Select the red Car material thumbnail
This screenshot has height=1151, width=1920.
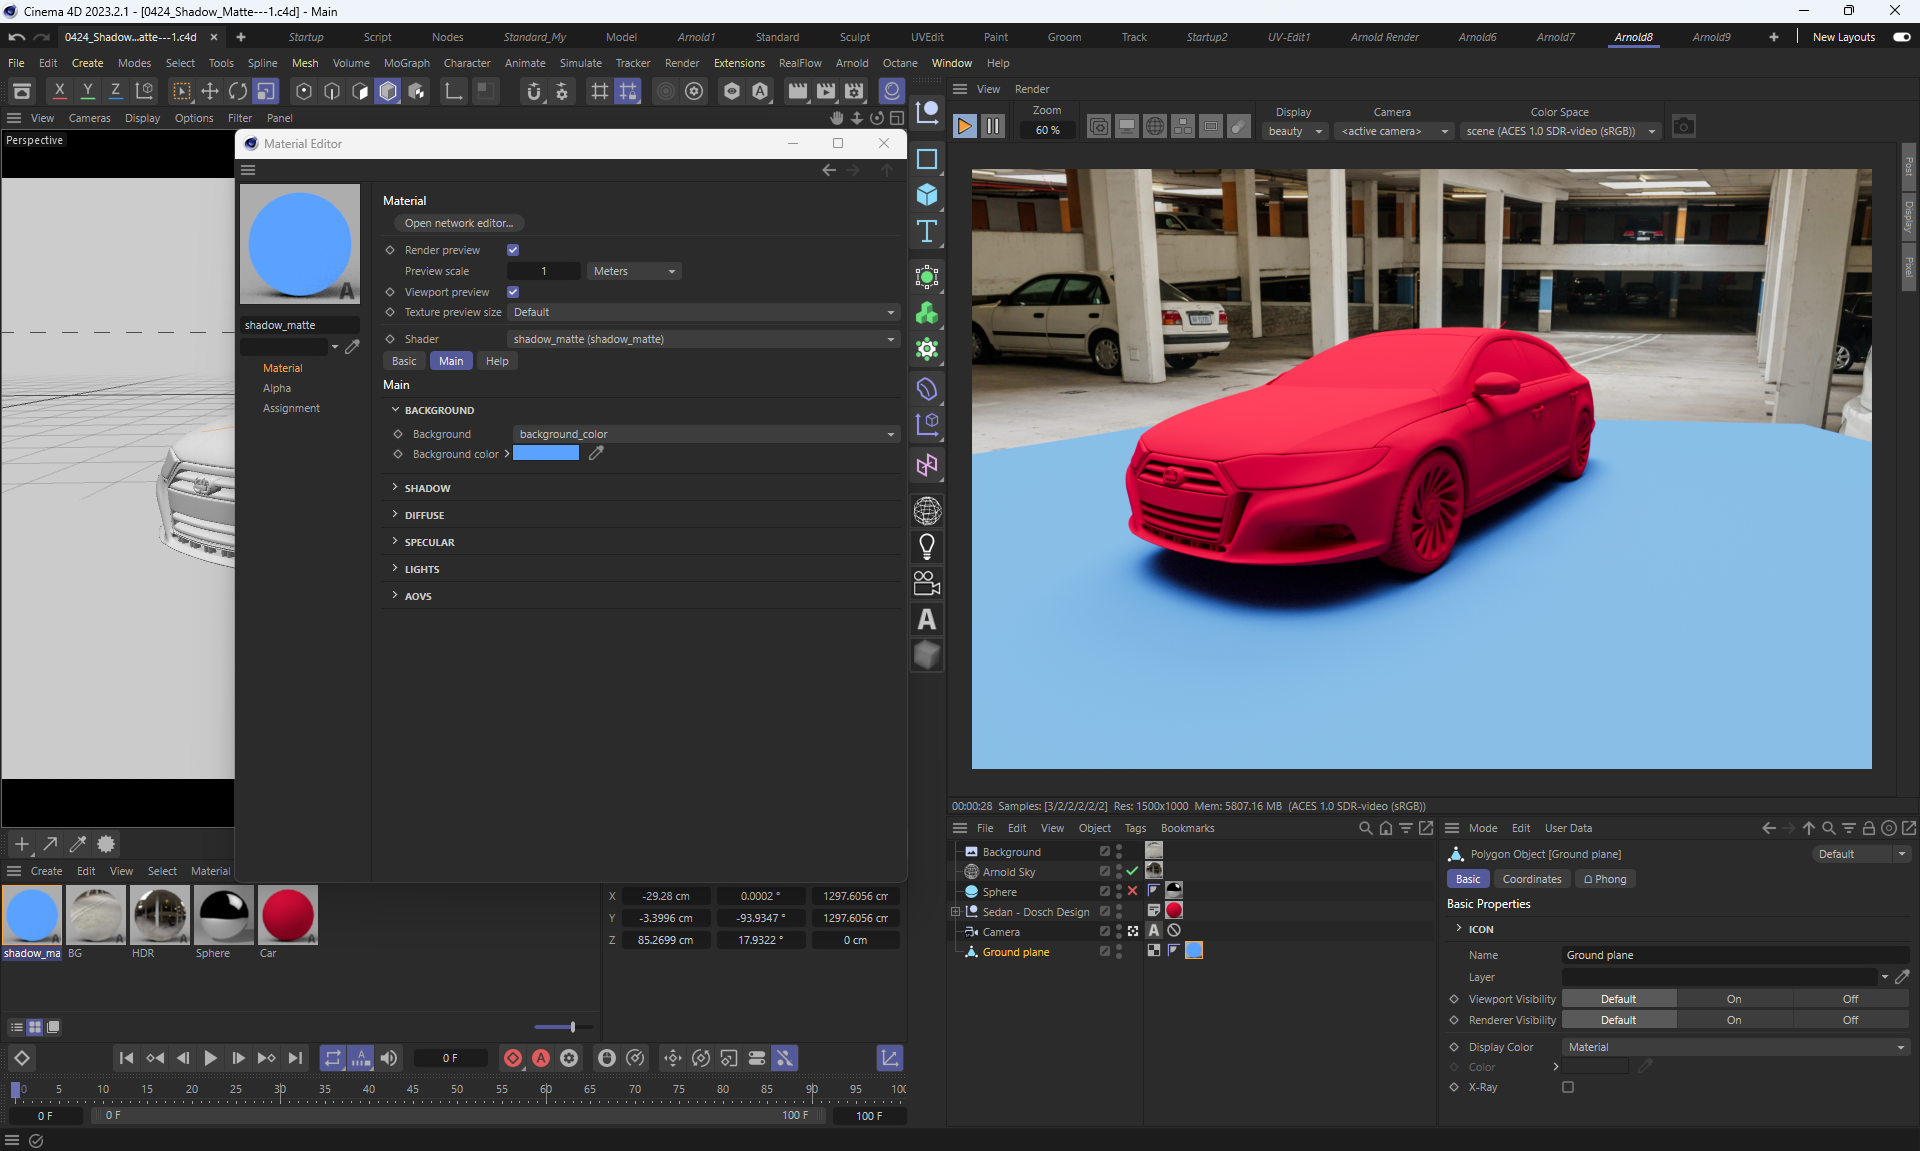287,914
